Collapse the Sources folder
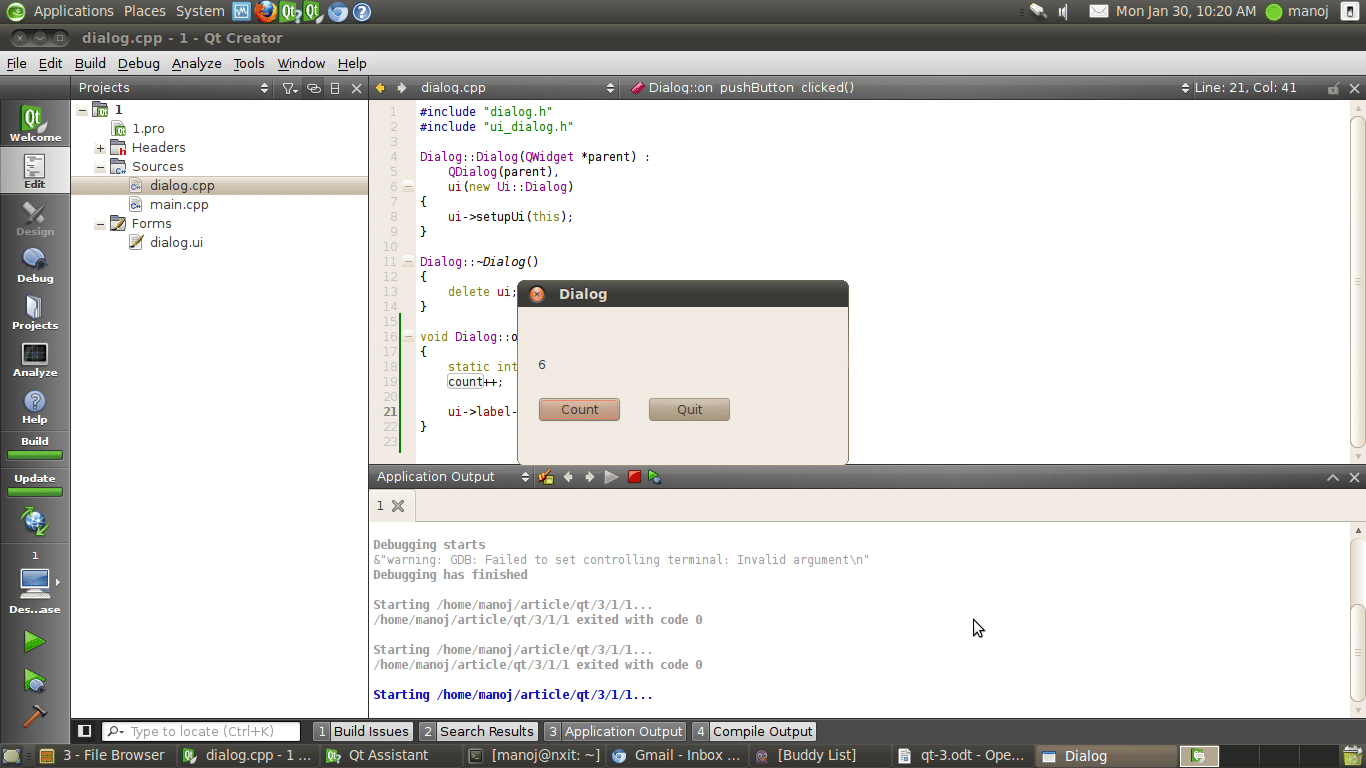Viewport: 1366px width, 768px height. pos(100,167)
